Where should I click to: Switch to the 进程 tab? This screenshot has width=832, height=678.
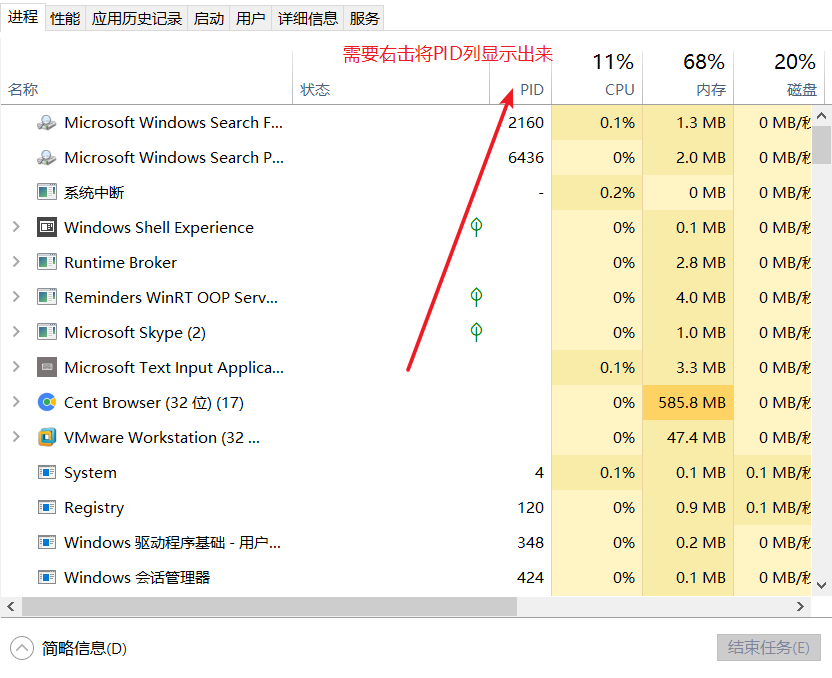click(23, 17)
